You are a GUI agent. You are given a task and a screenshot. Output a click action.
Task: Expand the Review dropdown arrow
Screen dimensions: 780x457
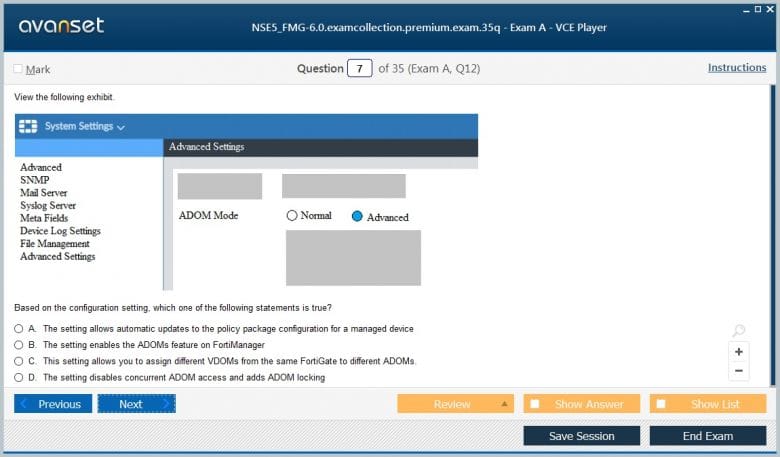(x=504, y=404)
